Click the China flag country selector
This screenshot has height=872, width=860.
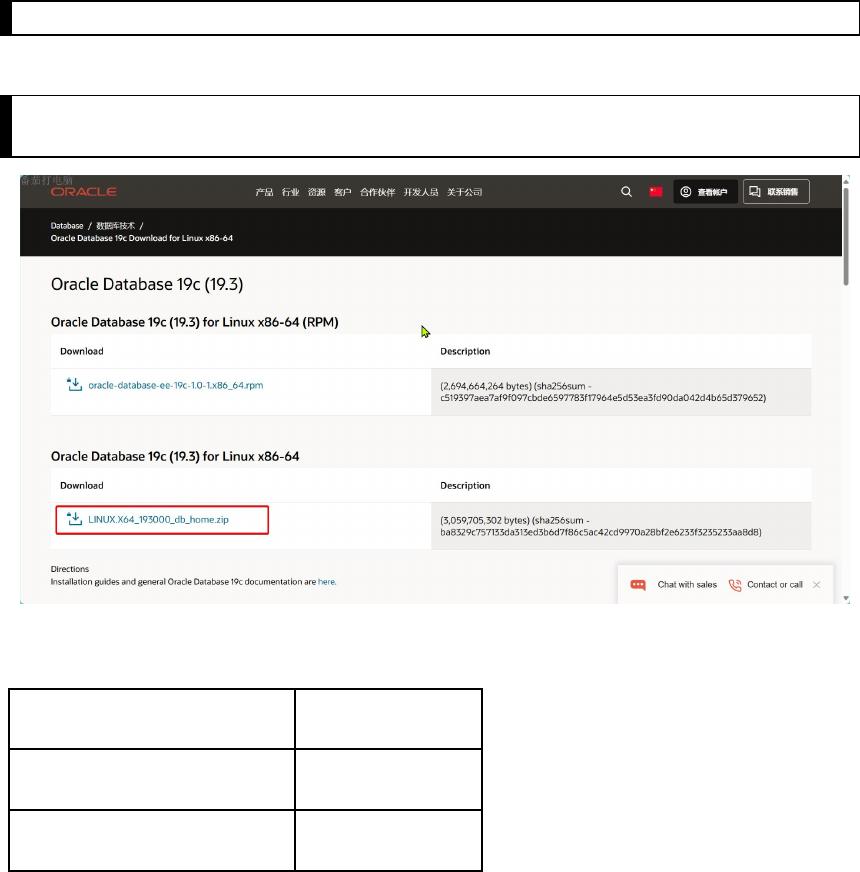tap(656, 192)
